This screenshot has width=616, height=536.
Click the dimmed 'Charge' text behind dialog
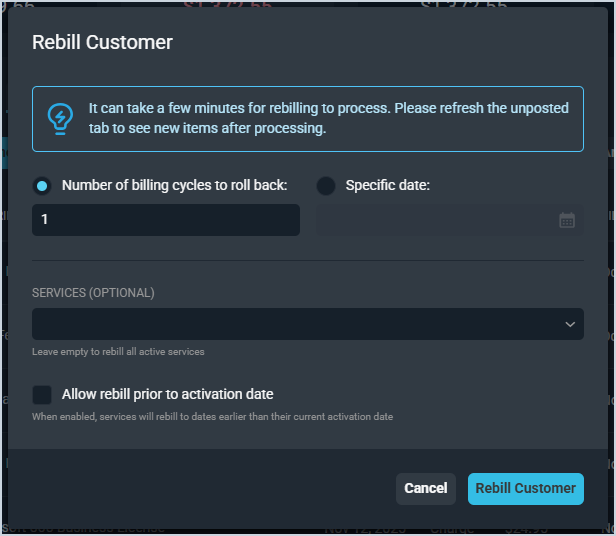[x=452, y=528]
